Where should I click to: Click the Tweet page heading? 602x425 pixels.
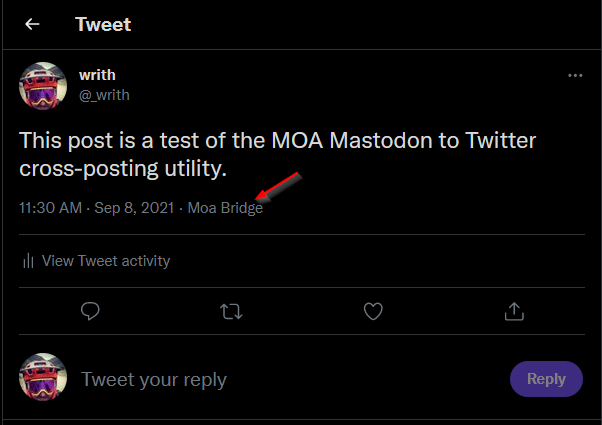[103, 24]
